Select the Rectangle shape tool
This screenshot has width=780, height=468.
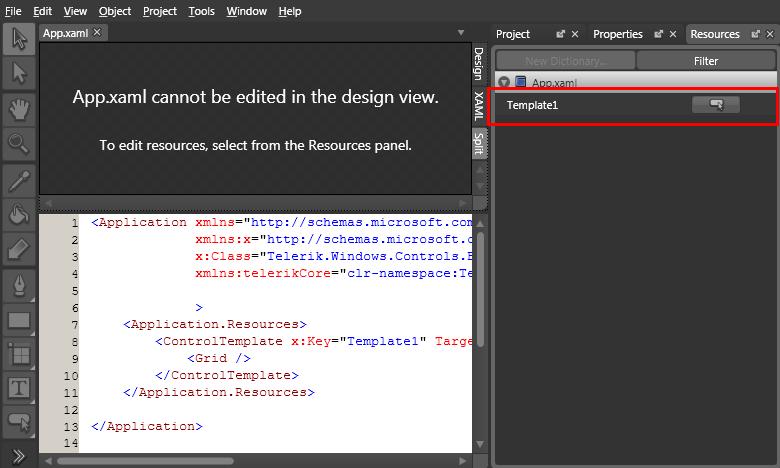pyautogui.click(x=19, y=320)
